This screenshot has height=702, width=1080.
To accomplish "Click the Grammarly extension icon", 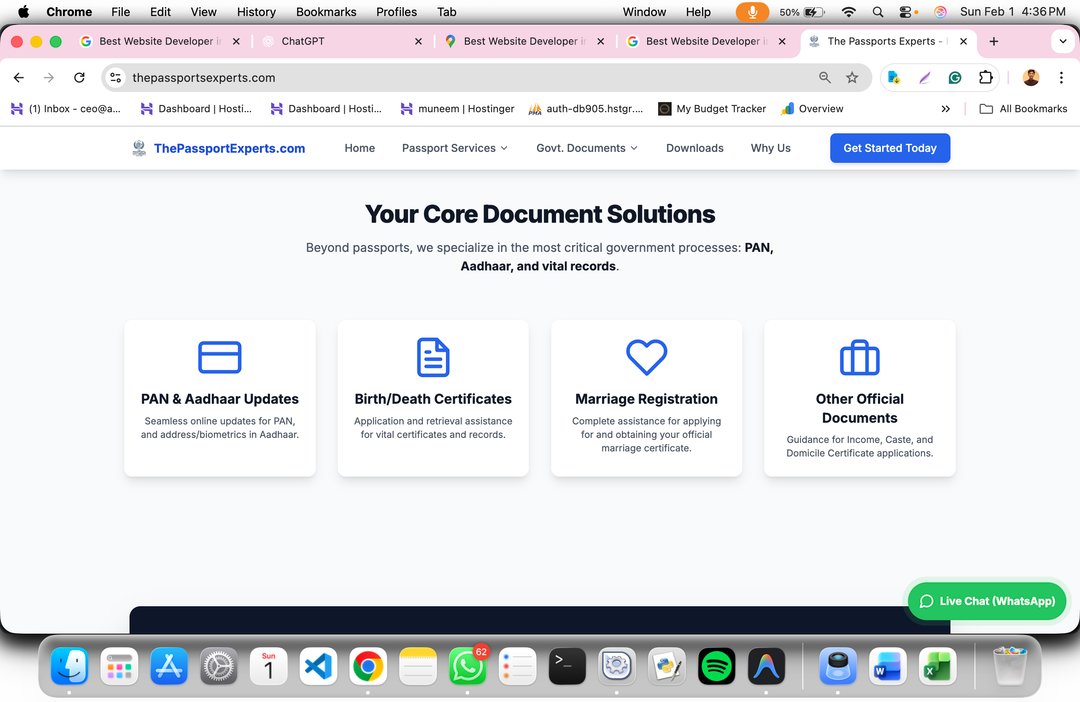I will [955, 78].
